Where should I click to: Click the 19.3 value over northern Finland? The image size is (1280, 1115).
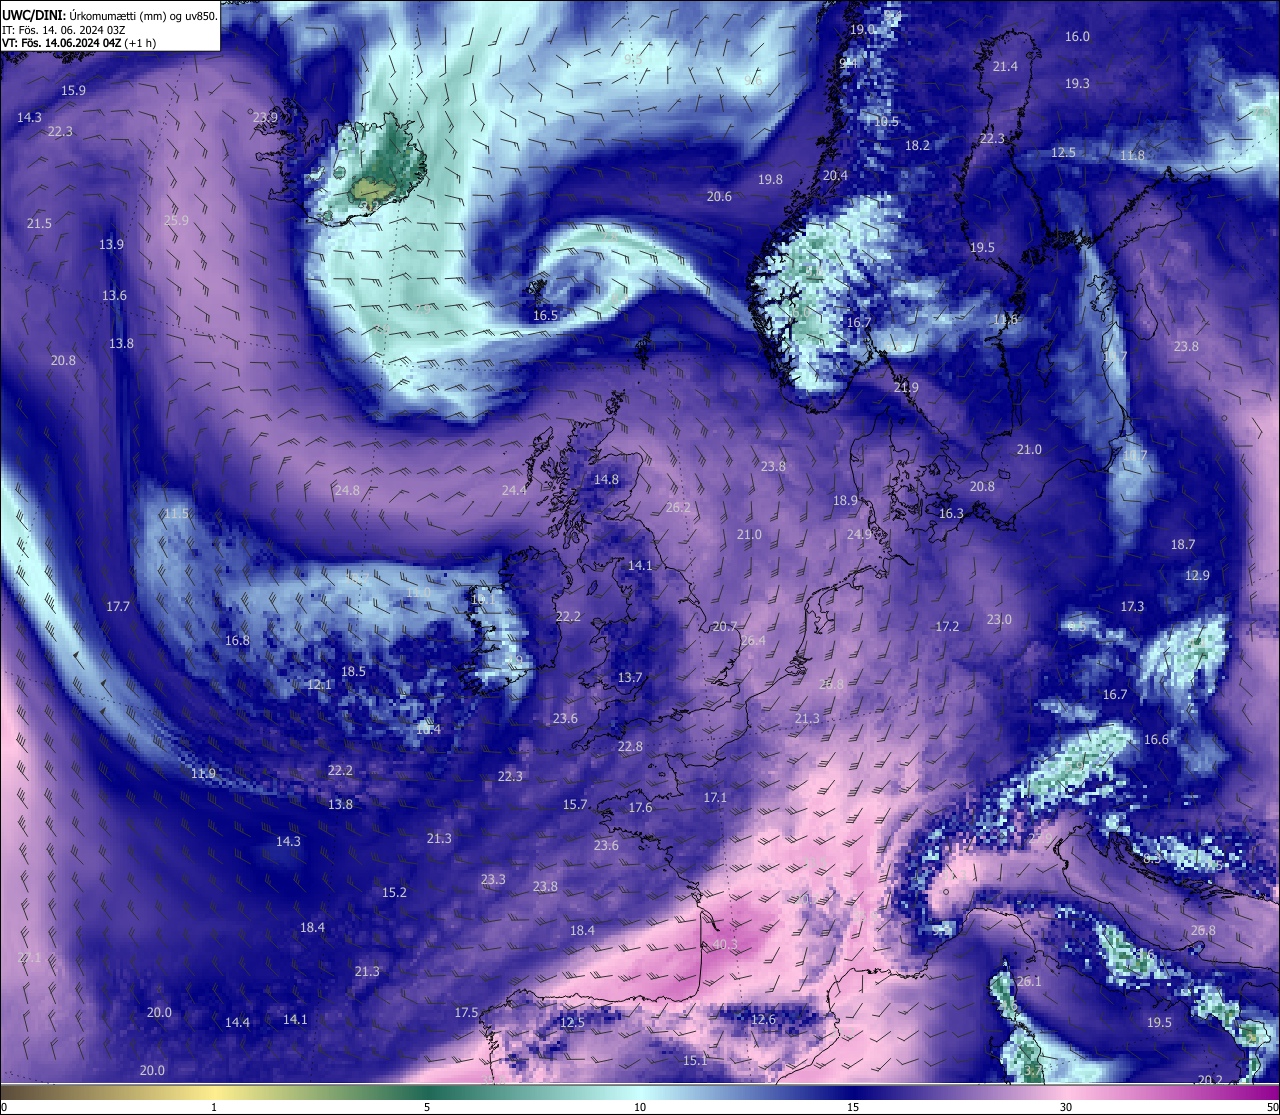point(1077,83)
